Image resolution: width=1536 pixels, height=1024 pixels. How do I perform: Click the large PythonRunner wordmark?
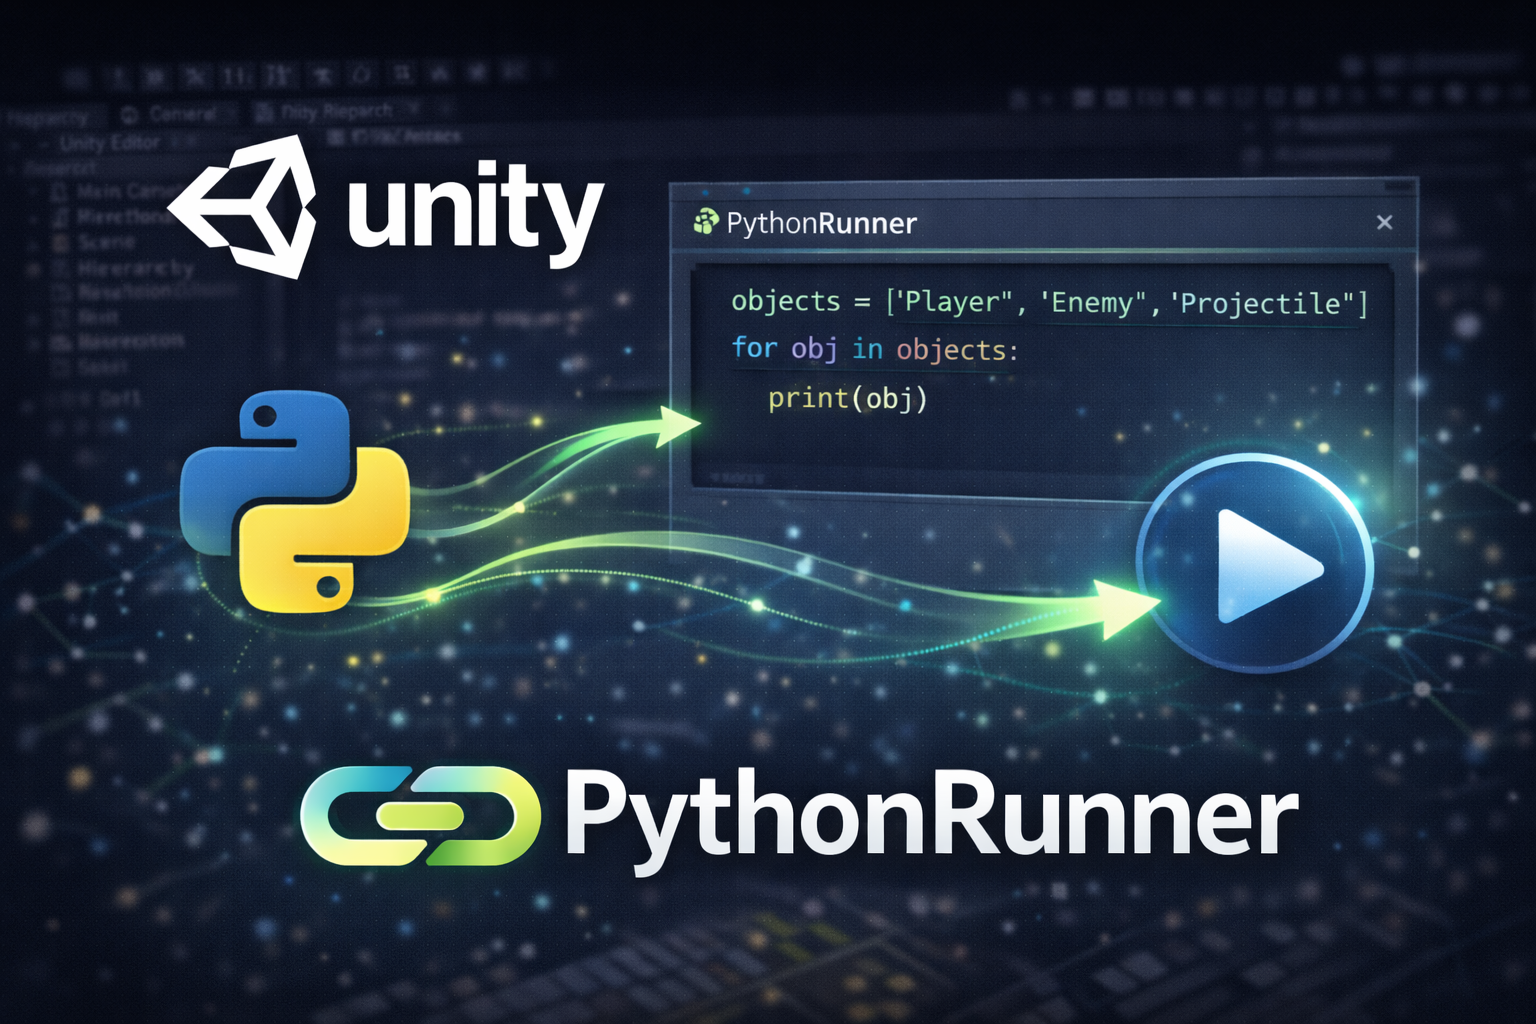pyautogui.click(x=931, y=820)
